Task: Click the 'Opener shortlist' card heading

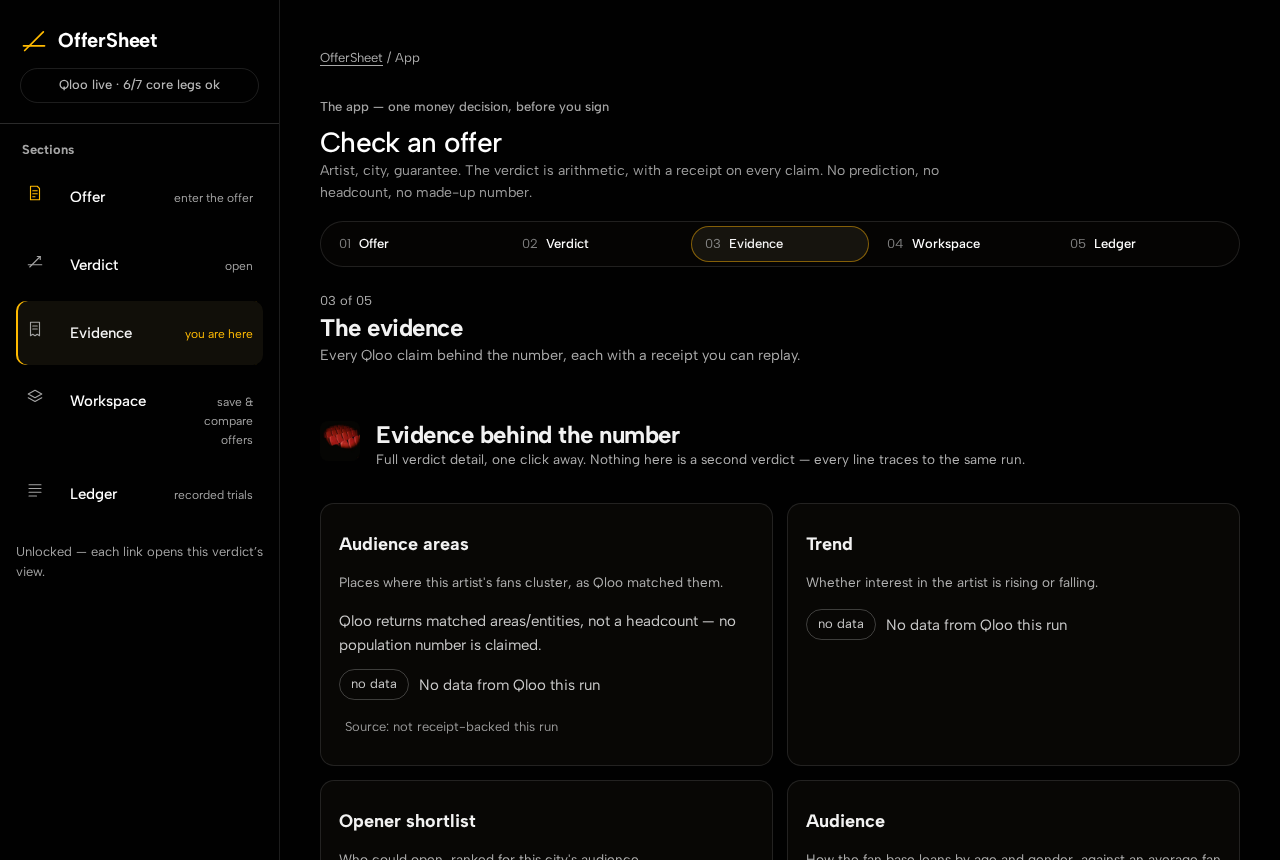Action: [407, 821]
